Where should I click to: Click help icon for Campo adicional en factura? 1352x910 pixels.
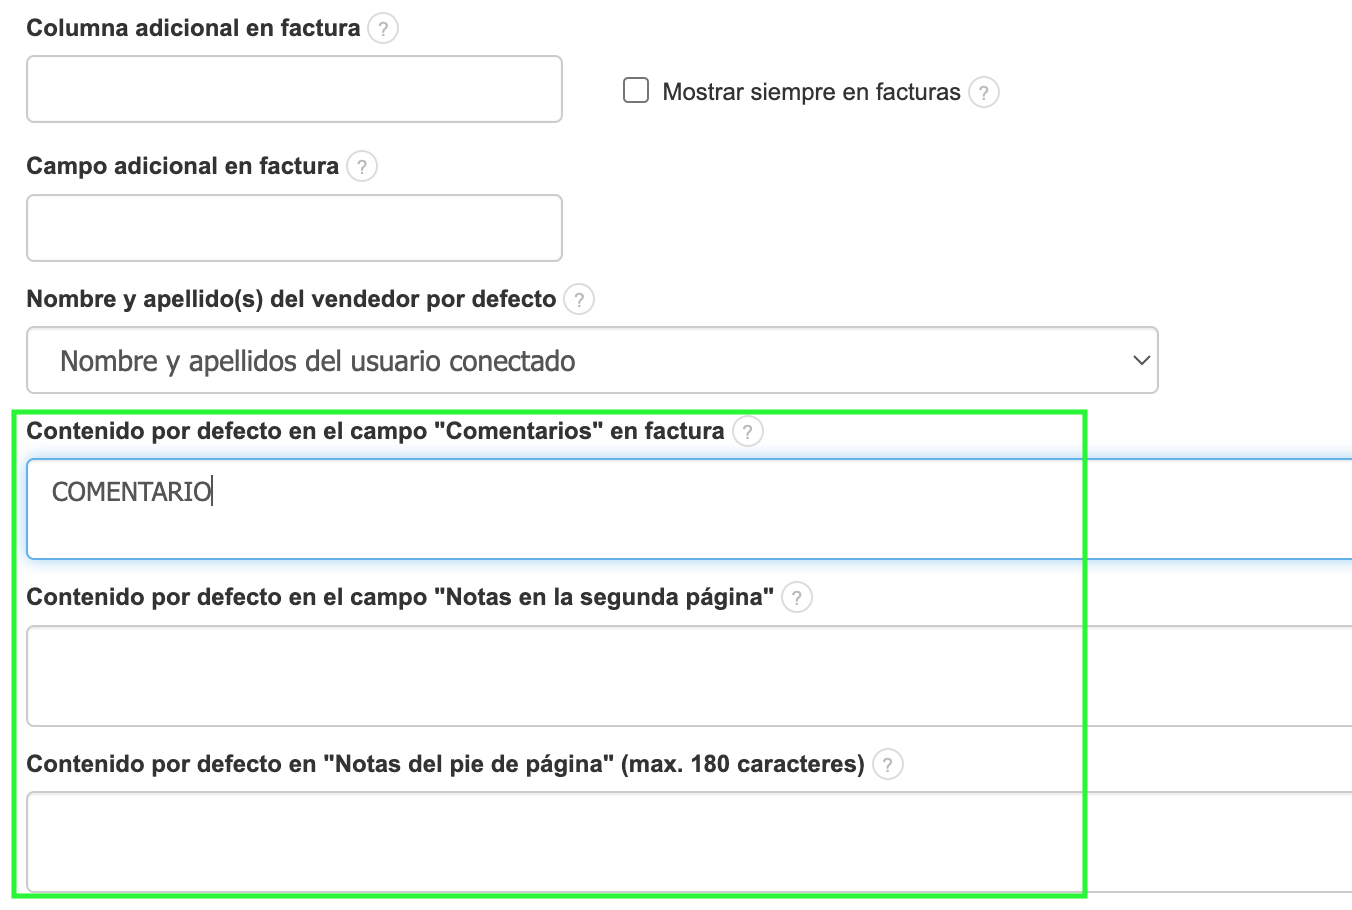(361, 166)
